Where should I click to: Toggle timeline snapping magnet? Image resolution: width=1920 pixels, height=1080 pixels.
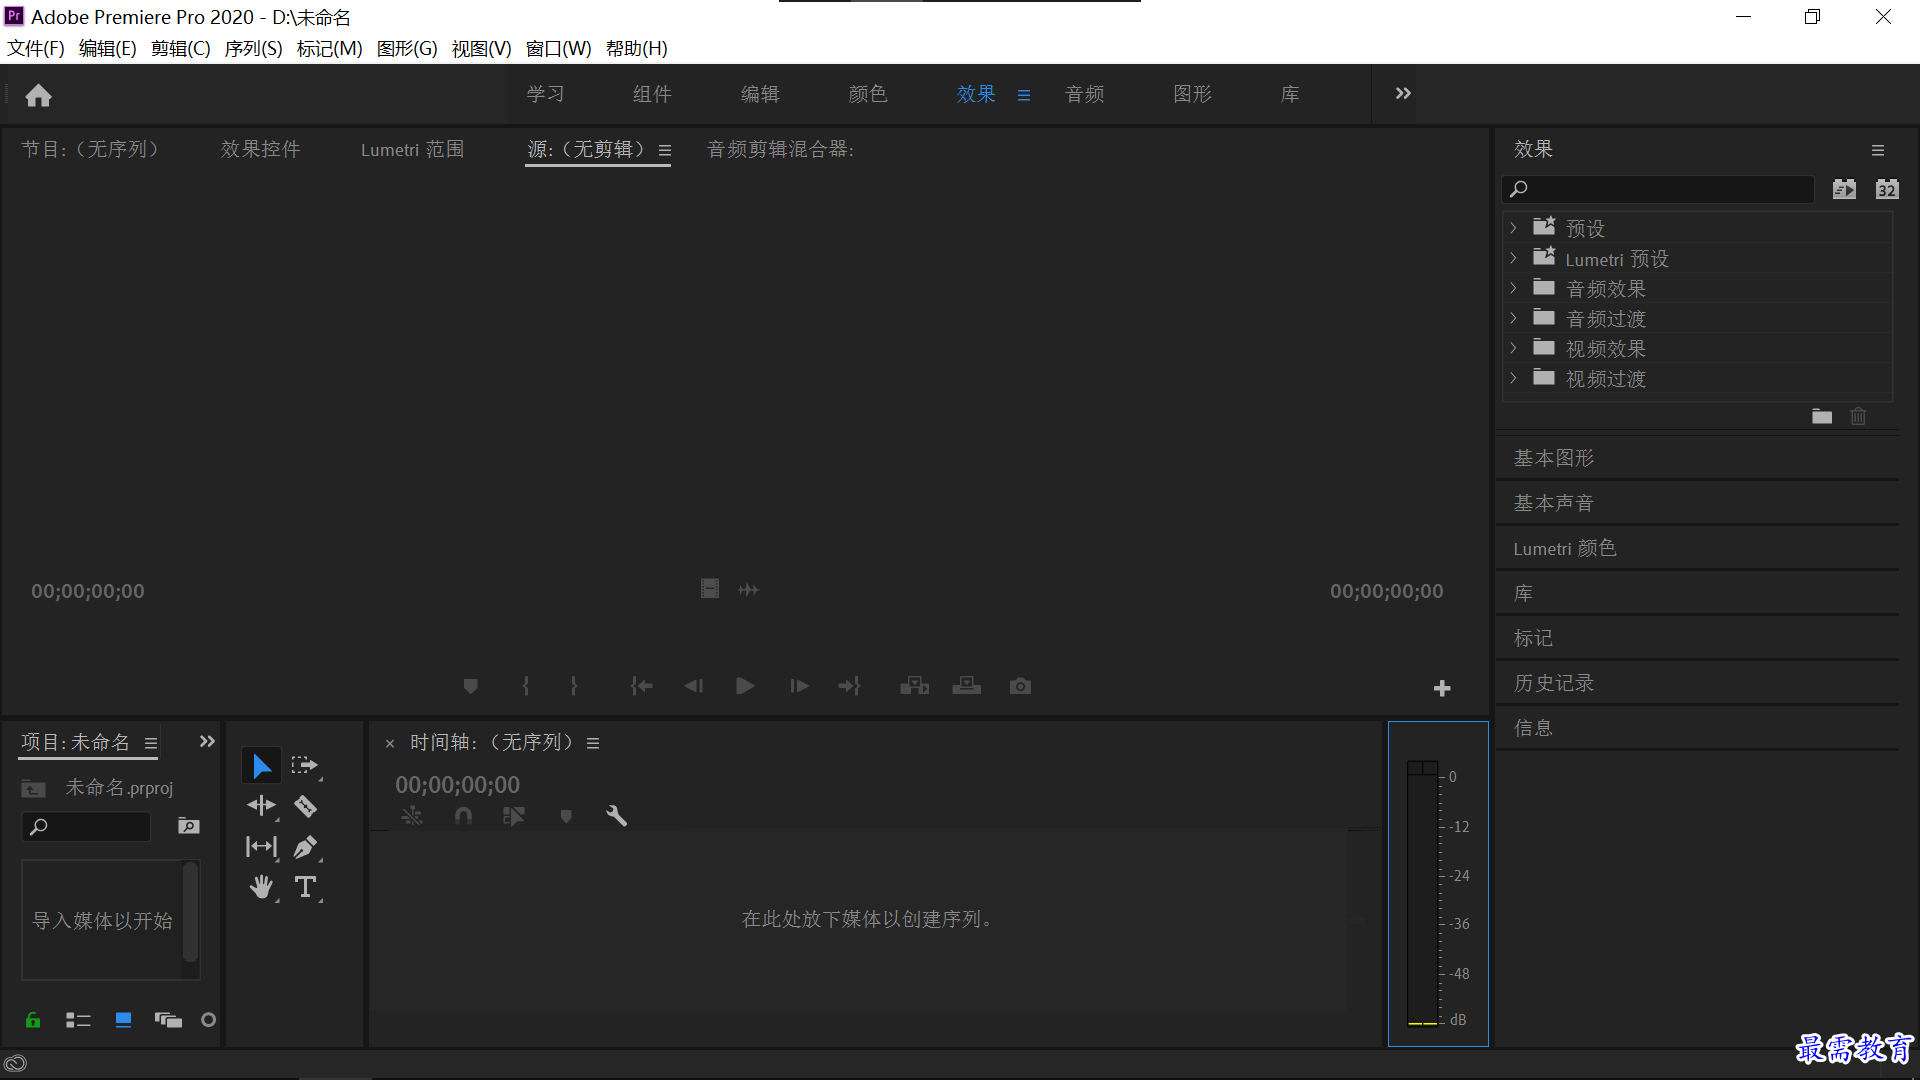pos(463,816)
